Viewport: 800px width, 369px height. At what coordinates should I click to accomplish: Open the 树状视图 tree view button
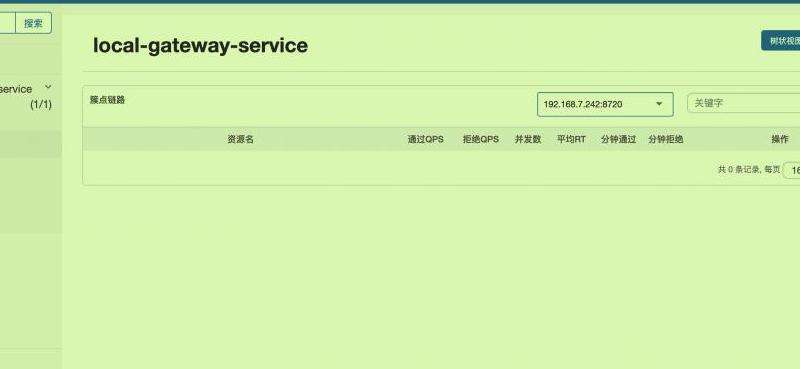coord(781,41)
